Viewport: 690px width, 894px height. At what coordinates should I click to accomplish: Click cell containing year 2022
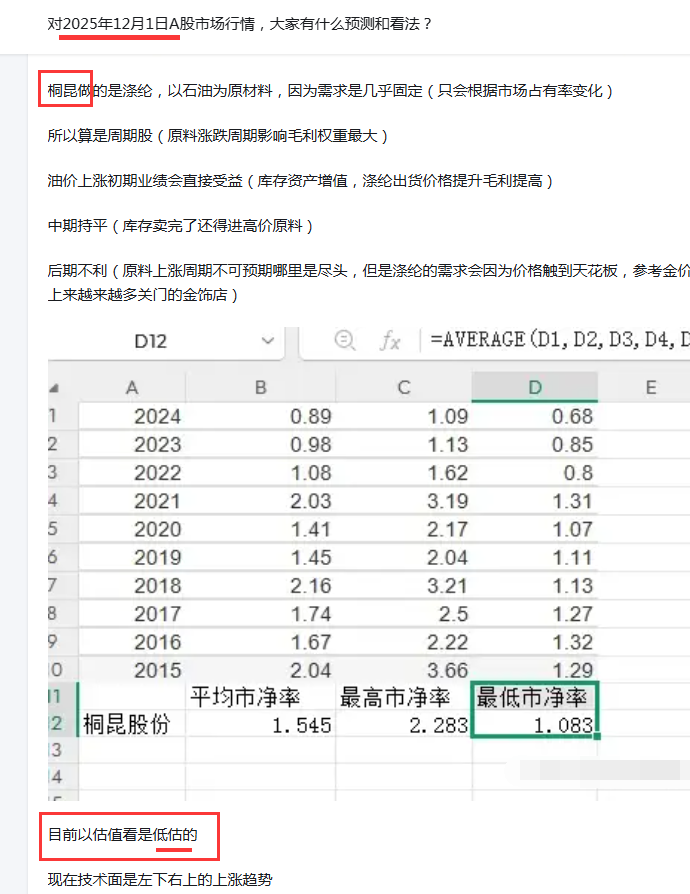click(x=132, y=473)
